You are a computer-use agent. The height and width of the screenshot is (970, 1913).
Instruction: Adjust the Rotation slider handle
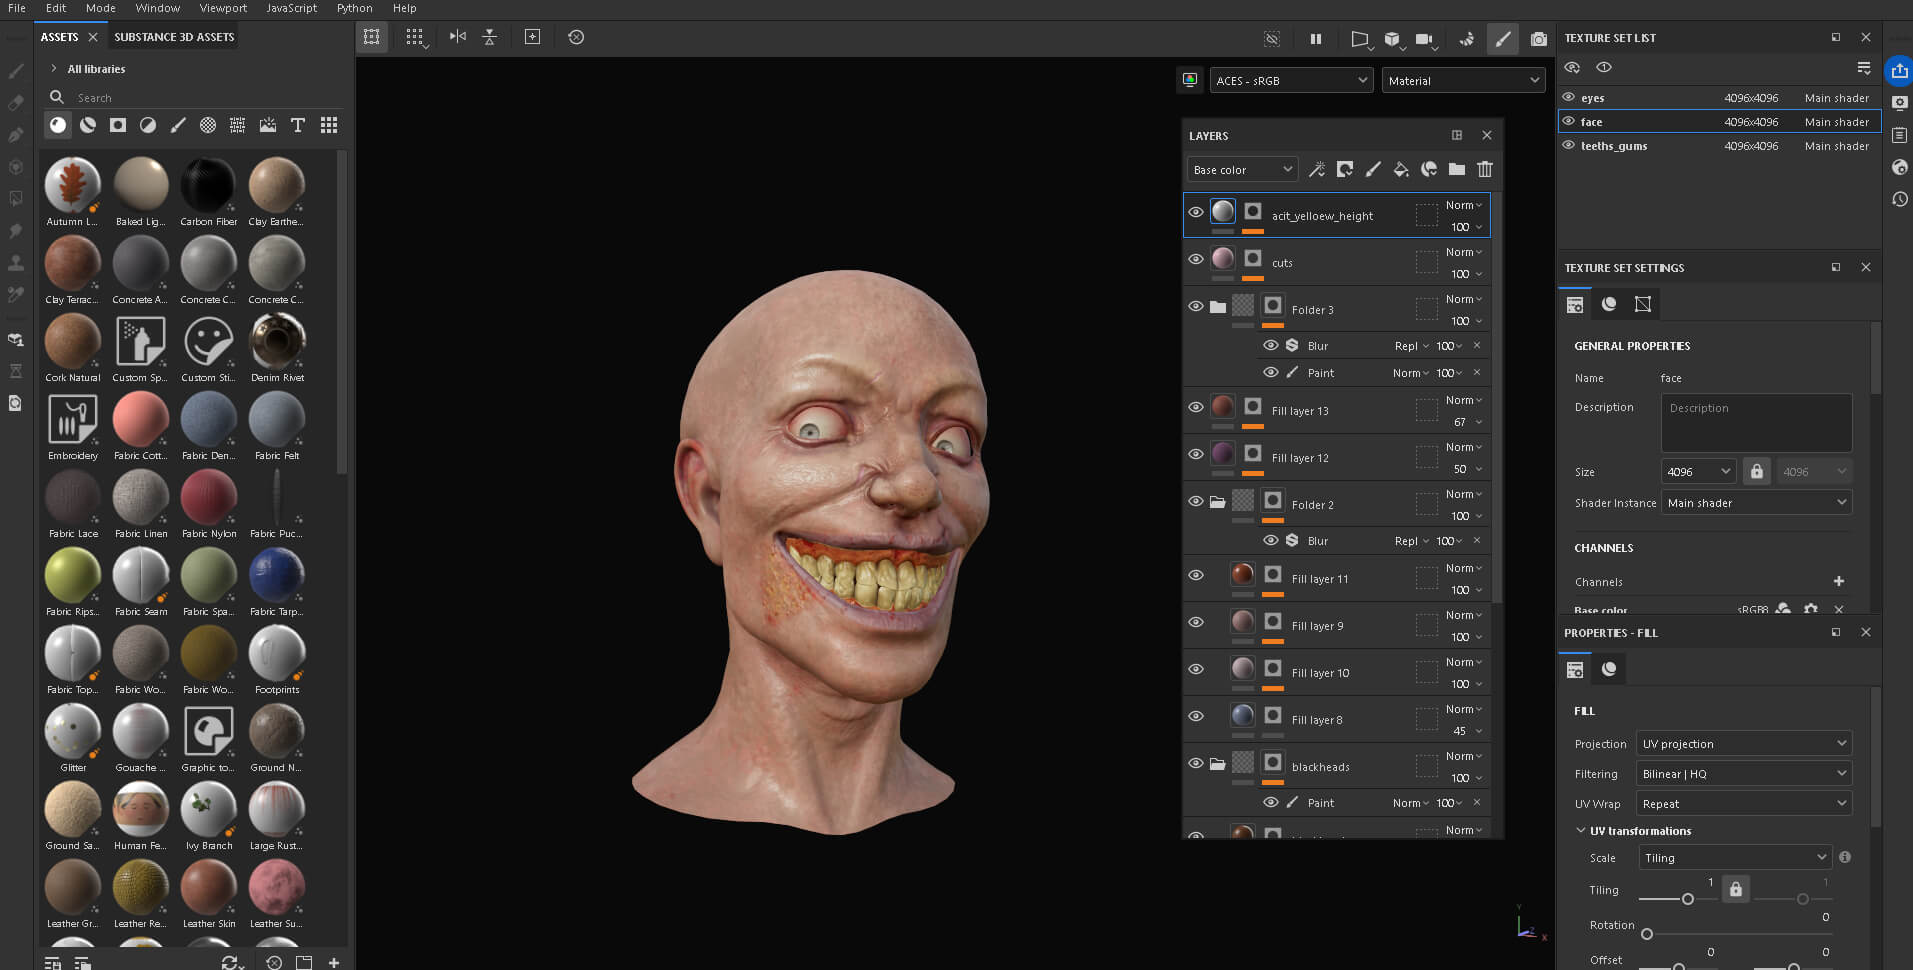tap(1647, 934)
